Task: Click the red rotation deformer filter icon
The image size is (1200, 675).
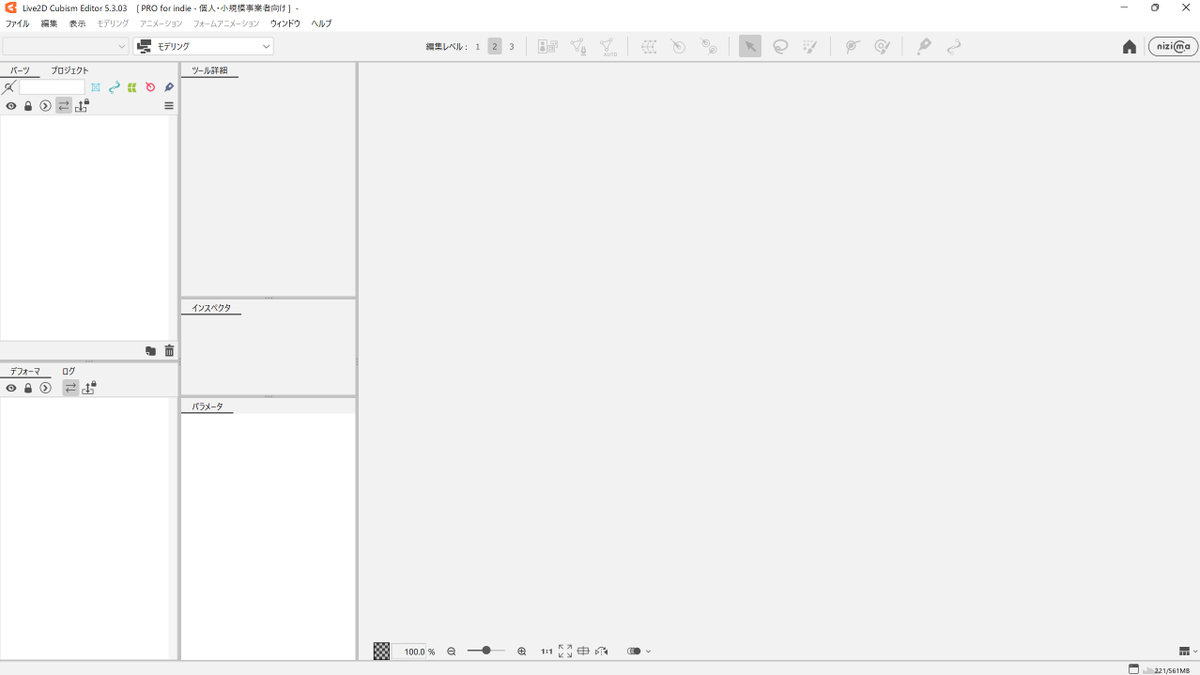Action: pyautogui.click(x=150, y=88)
